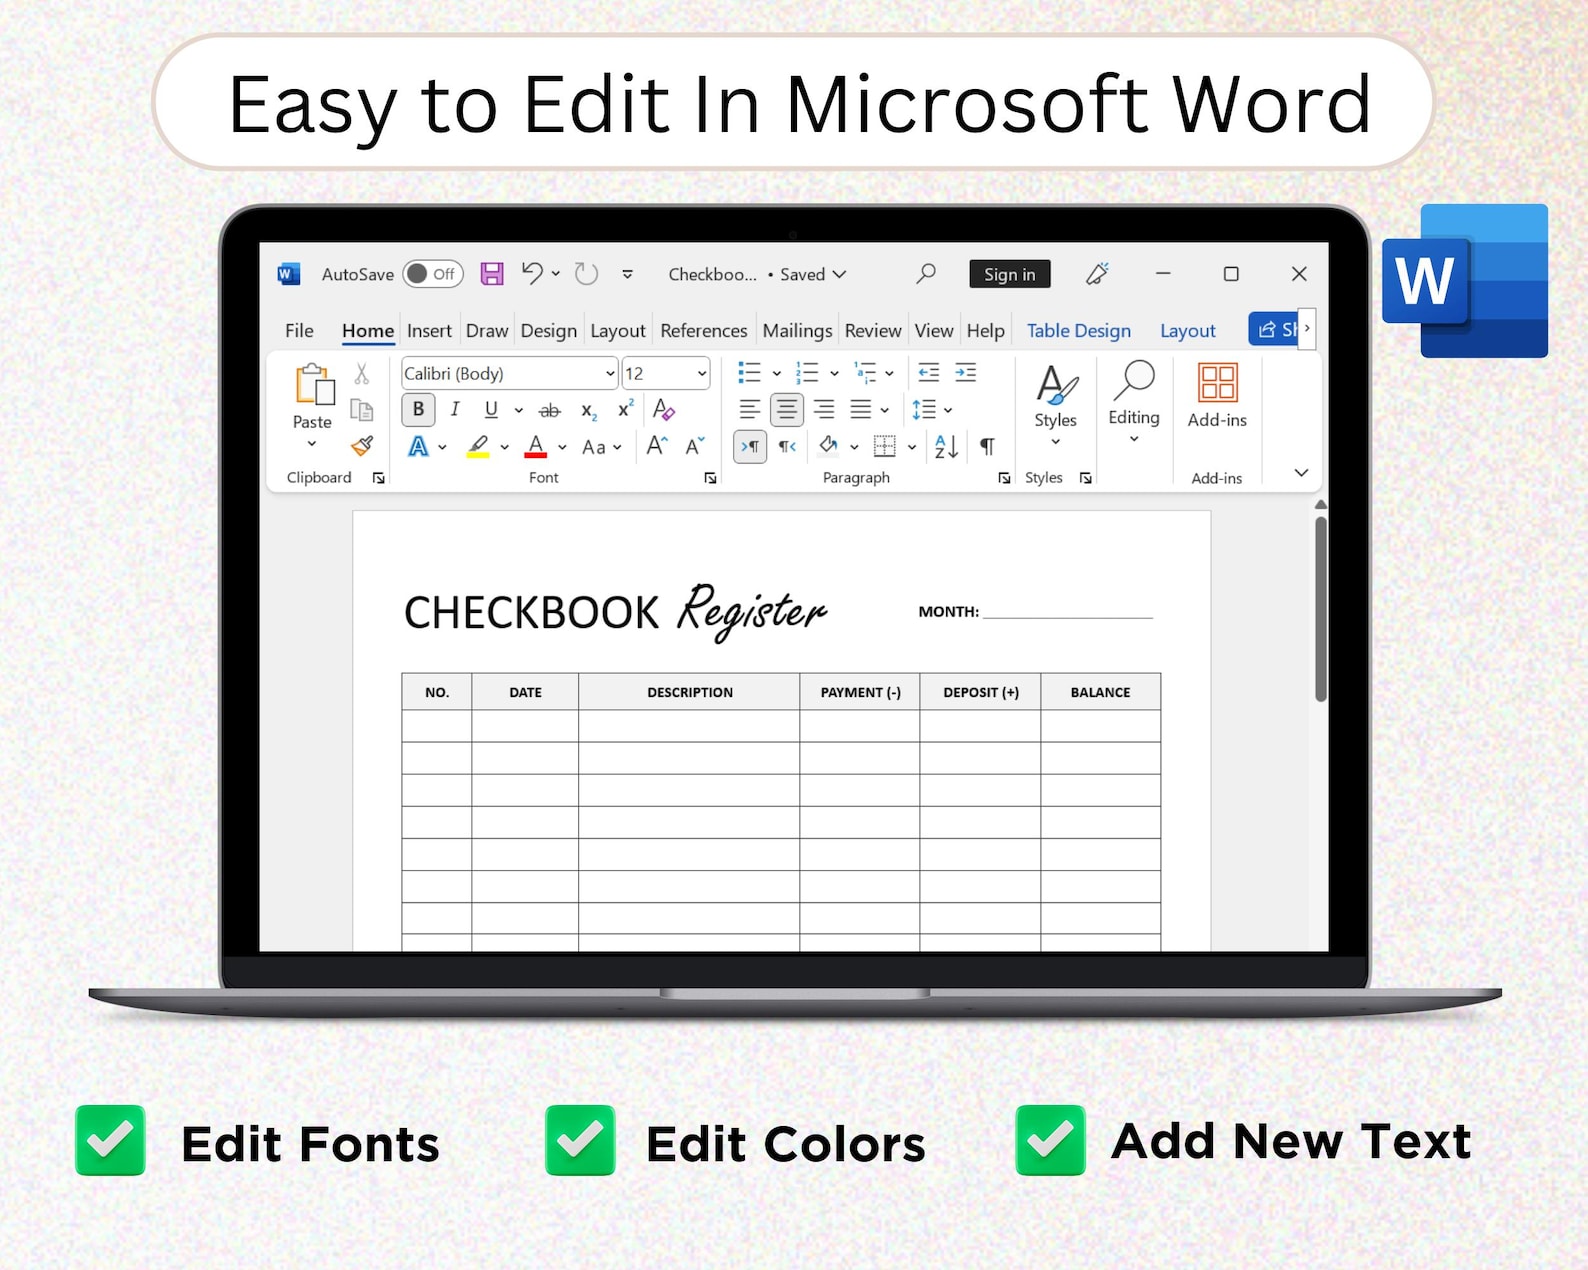The image size is (1588, 1270).
Task: Toggle left-to-right text direction button
Action: pyautogui.click(x=750, y=446)
